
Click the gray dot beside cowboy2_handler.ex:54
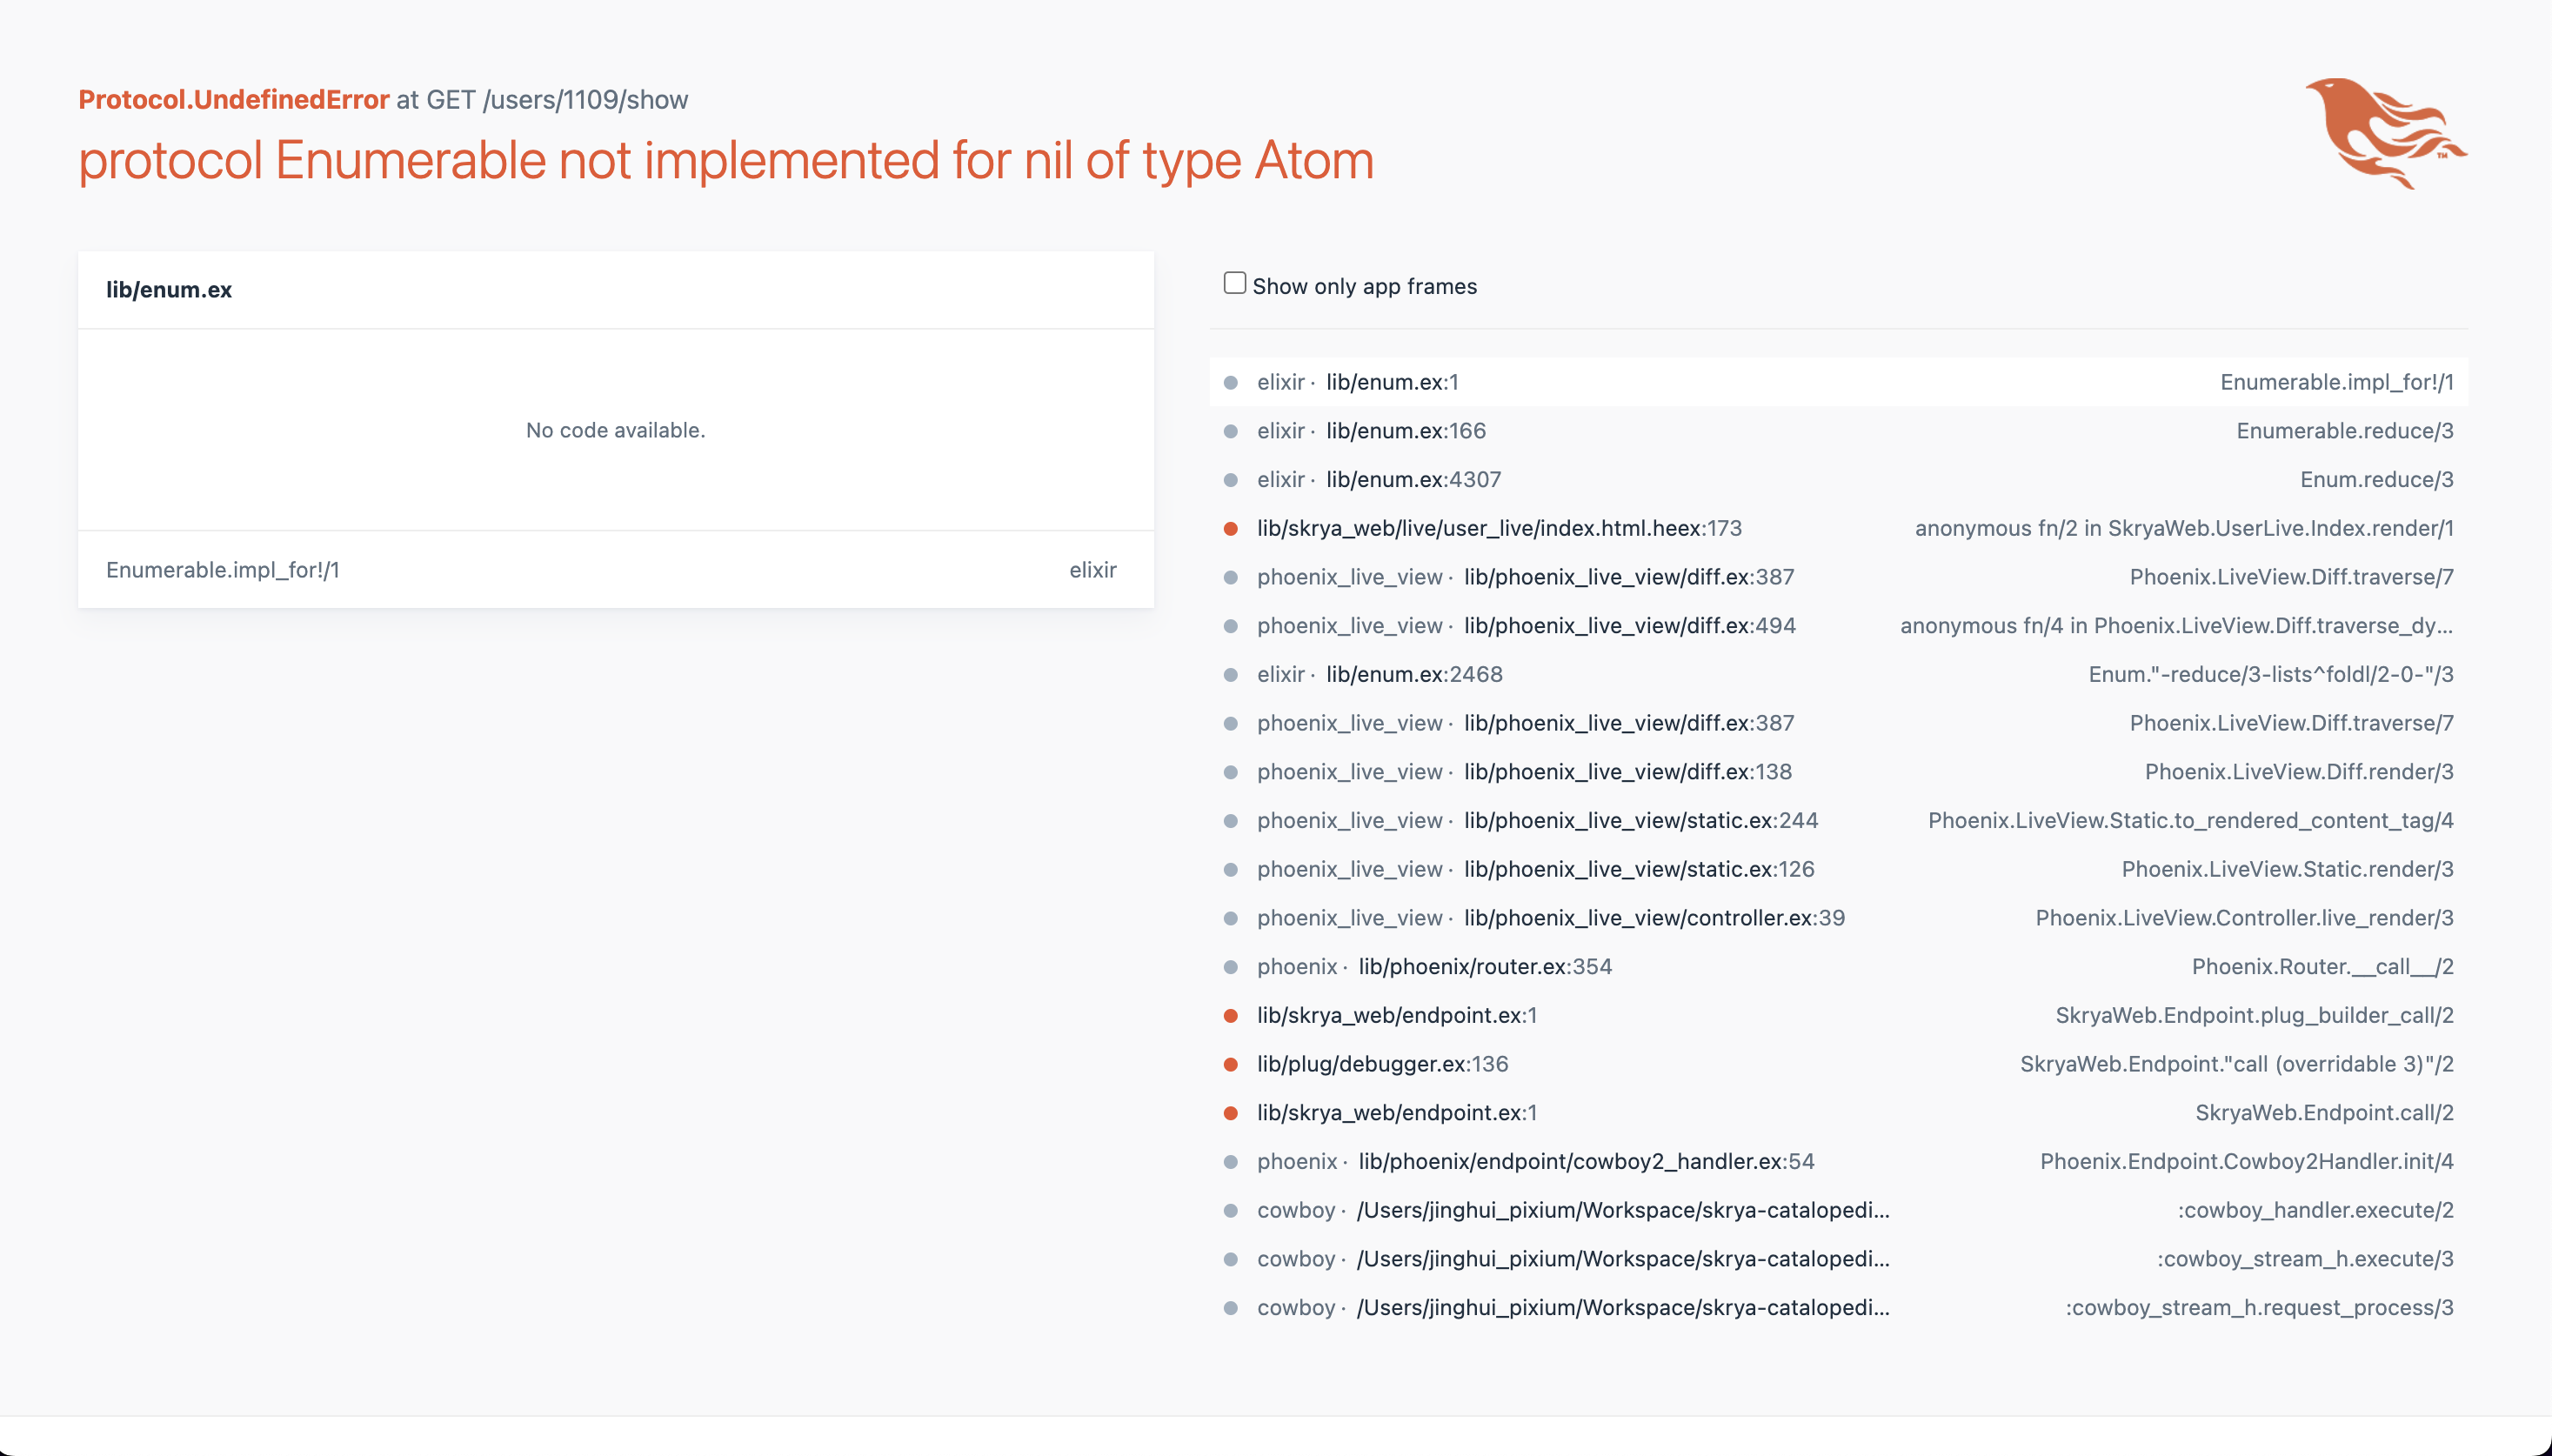click(x=1233, y=1161)
